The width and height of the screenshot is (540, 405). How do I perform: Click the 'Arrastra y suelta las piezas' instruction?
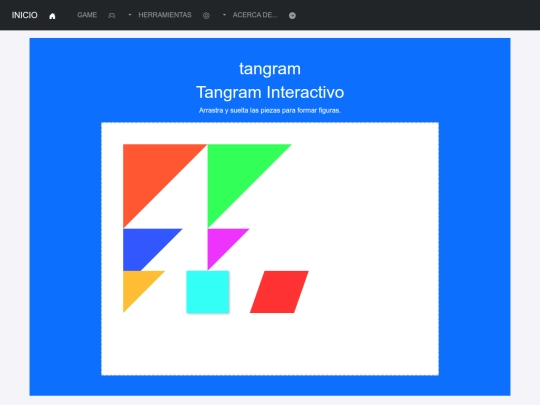pyautogui.click(x=270, y=111)
